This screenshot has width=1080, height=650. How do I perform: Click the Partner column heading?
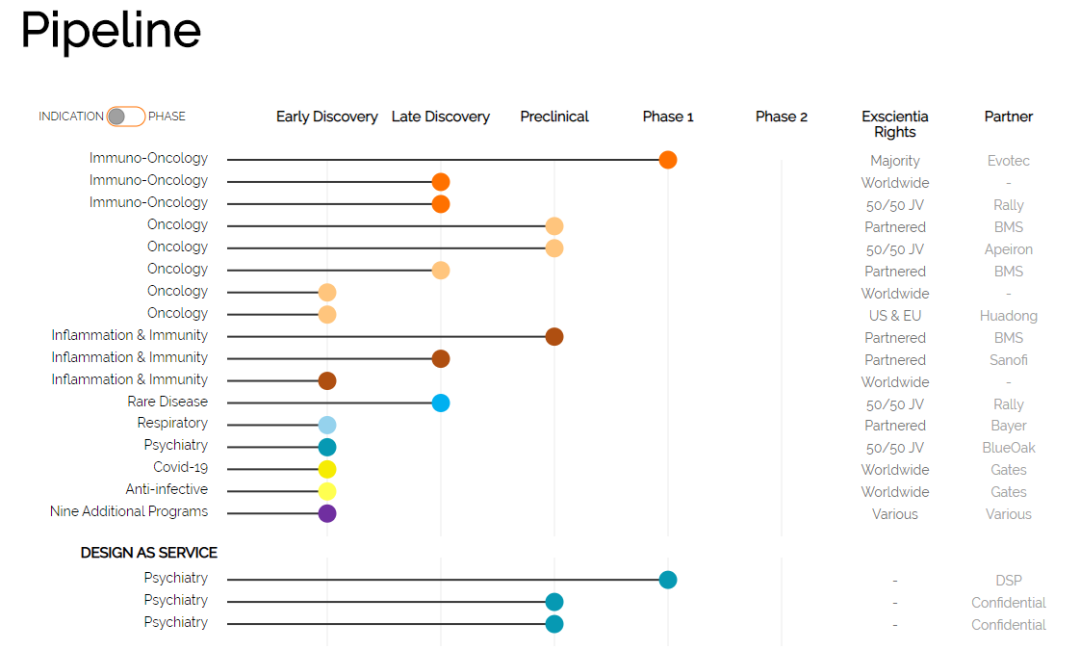click(x=1008, y=117)
